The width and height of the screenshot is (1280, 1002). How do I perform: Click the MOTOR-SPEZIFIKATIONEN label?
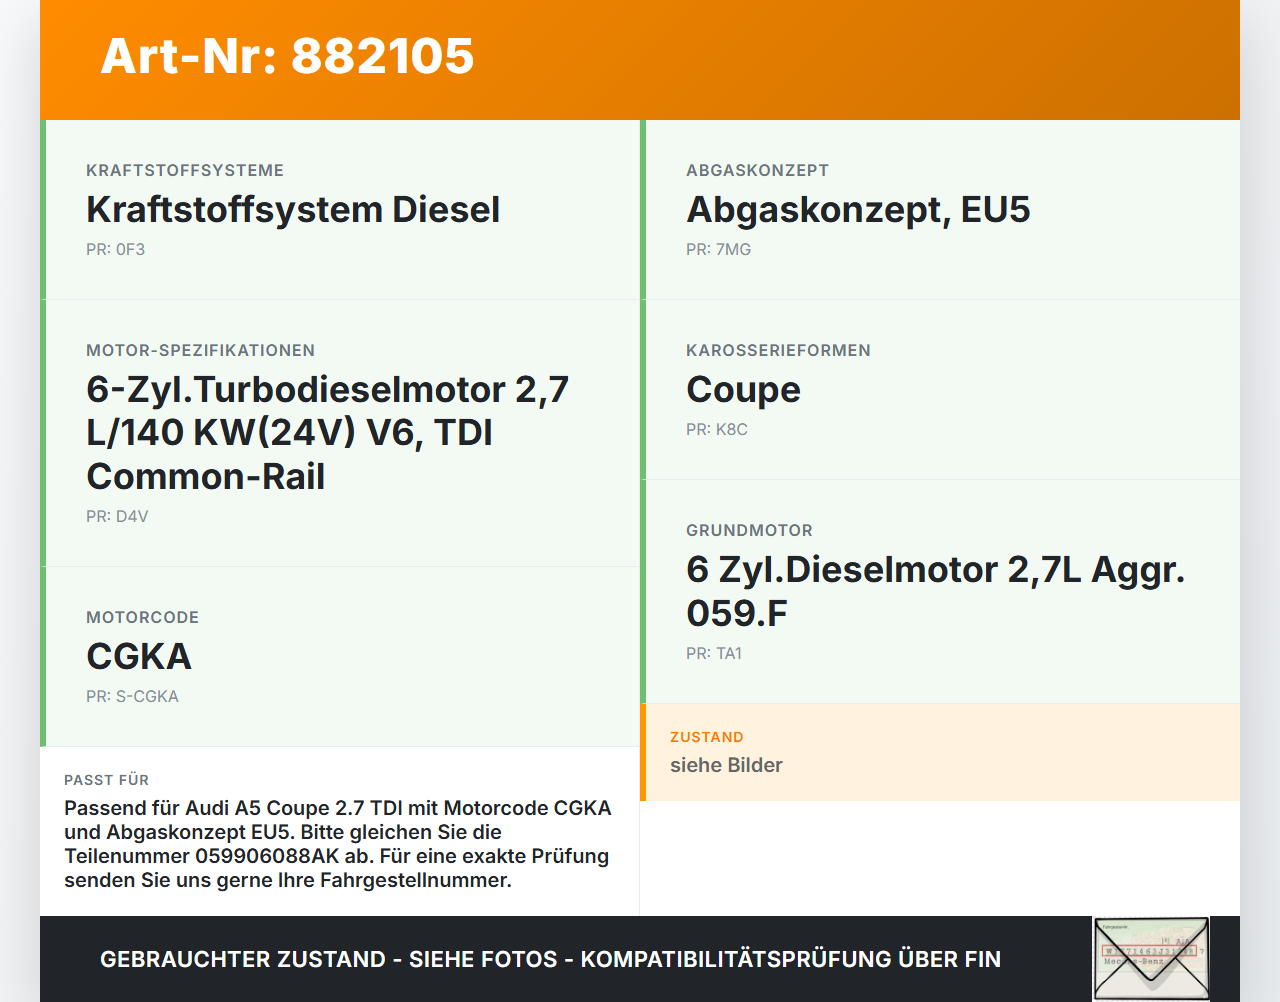click(x=200, y=351)
